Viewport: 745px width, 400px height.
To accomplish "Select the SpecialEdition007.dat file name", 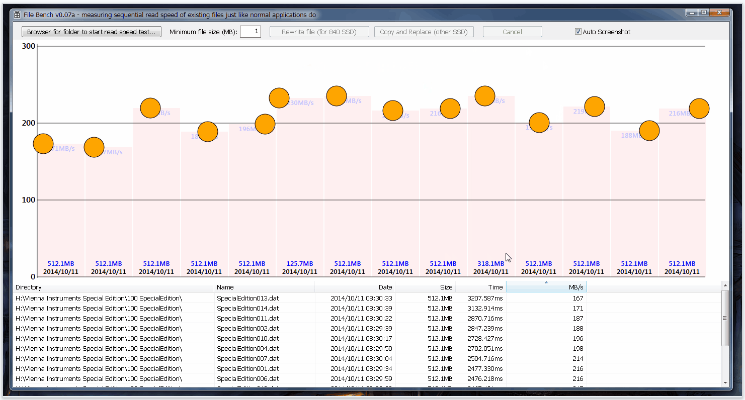I will pos(248,359).
